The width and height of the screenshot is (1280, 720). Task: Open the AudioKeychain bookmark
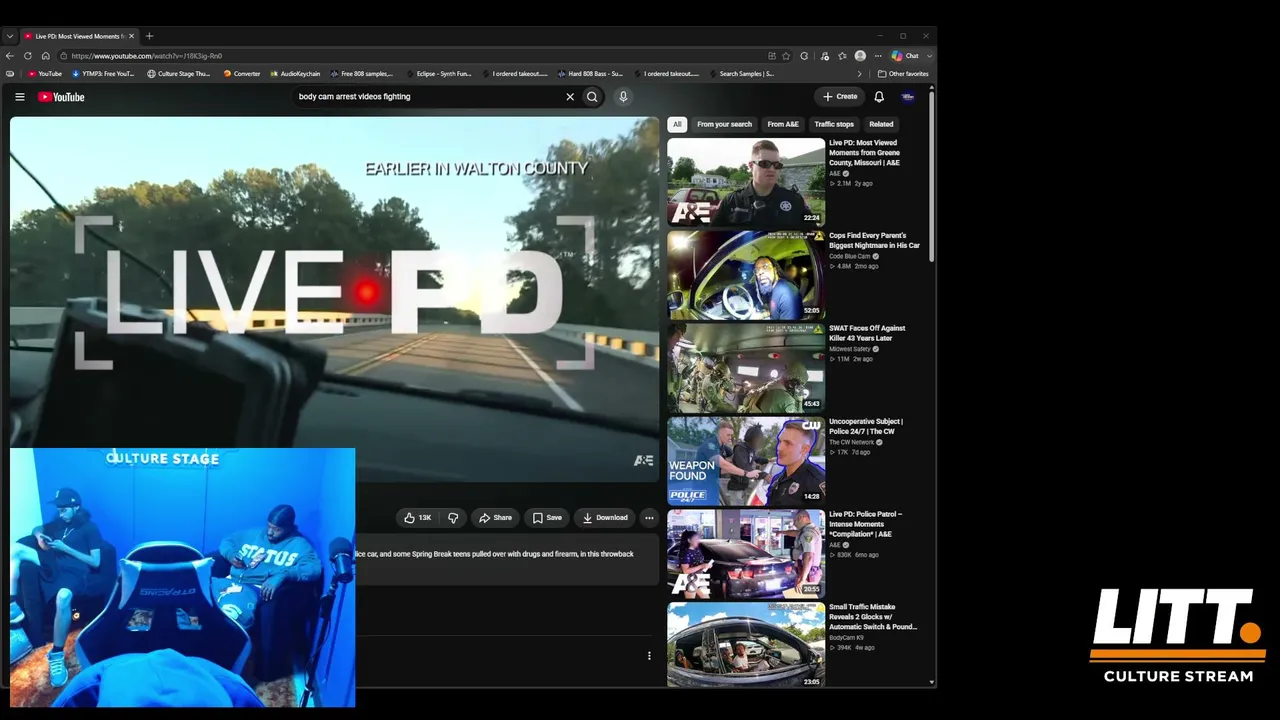pyautogui.click(x=295, y=74)
